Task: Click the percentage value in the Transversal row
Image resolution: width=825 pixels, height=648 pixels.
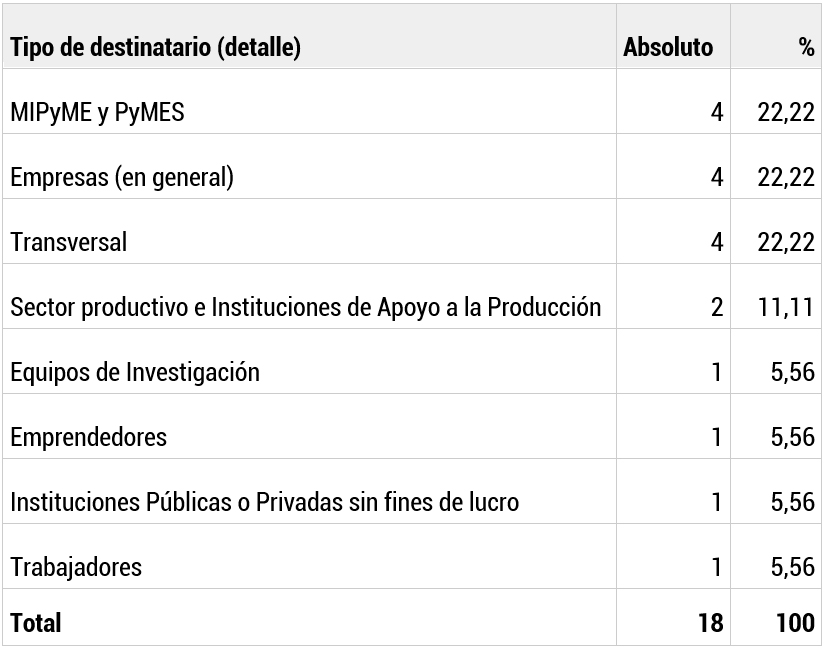Action: pos(786,242)
